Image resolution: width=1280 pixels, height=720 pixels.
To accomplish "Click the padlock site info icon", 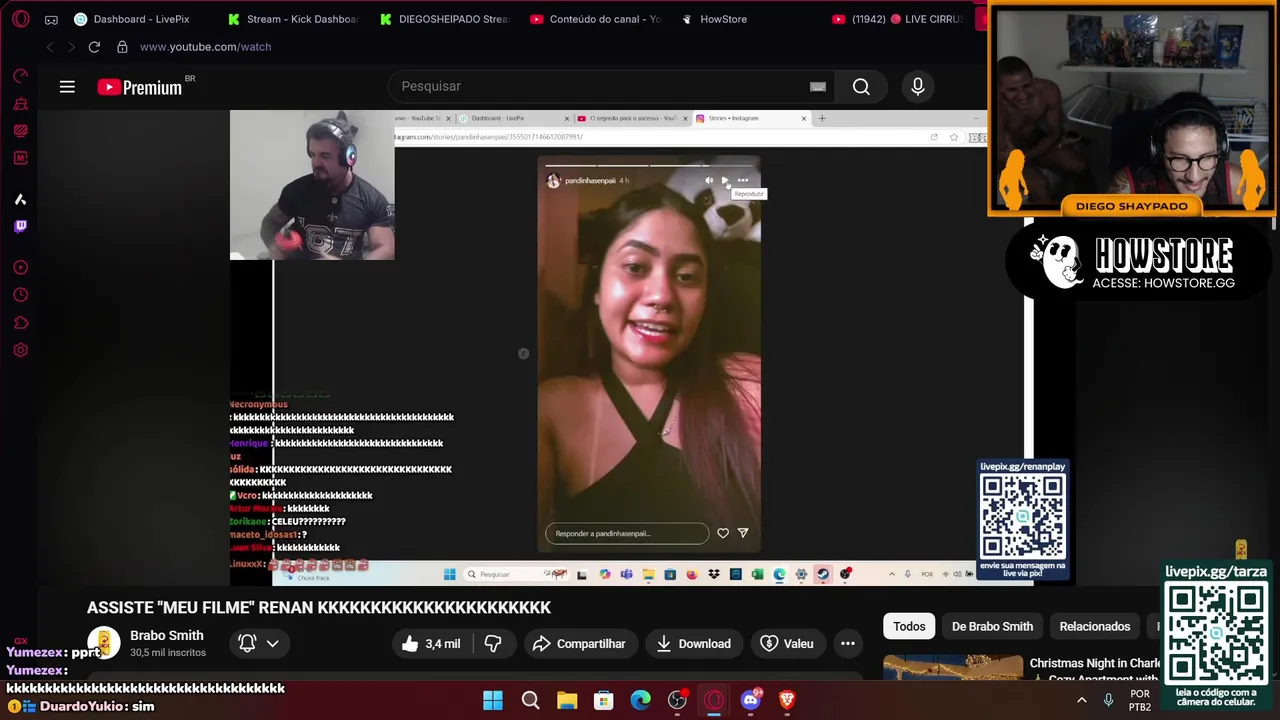I will (x=122, y=47).
